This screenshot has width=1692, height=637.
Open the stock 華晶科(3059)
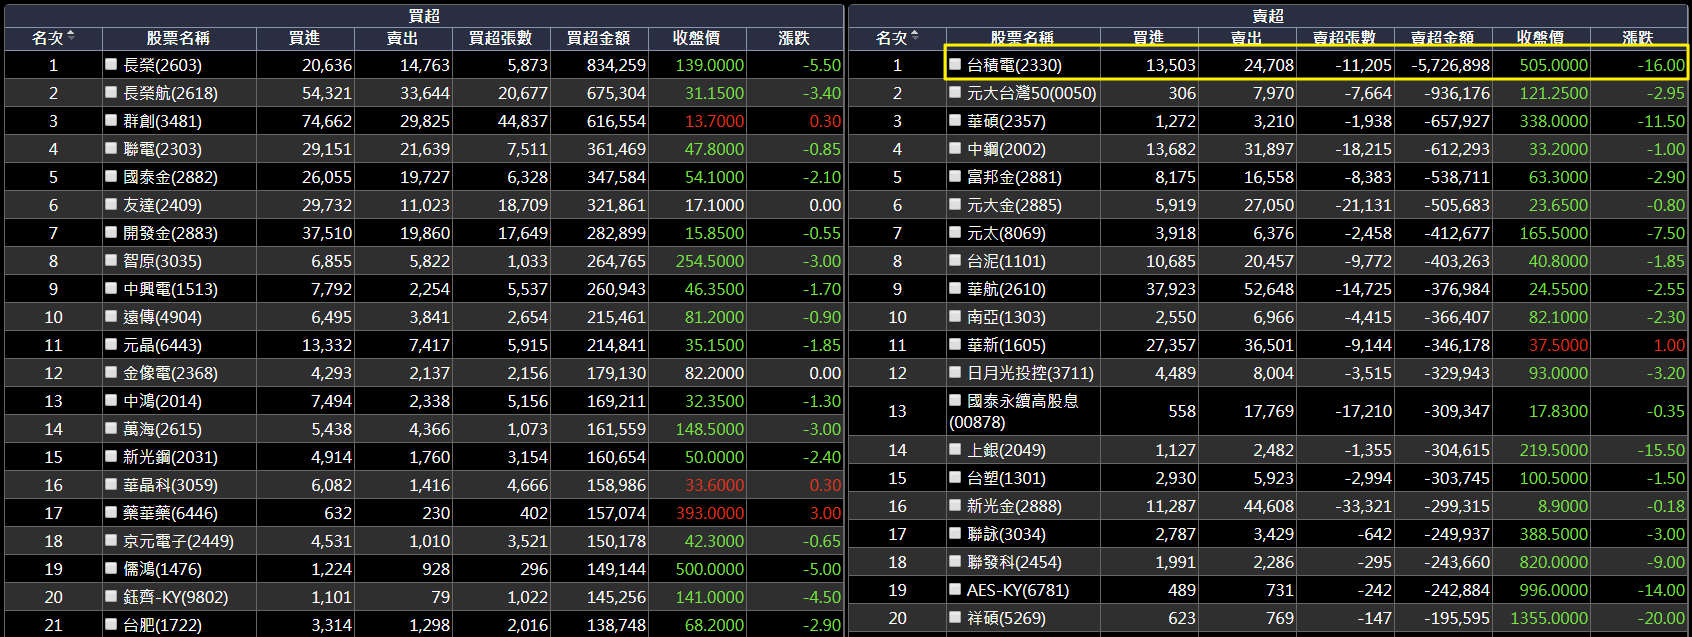pos(170,485)
